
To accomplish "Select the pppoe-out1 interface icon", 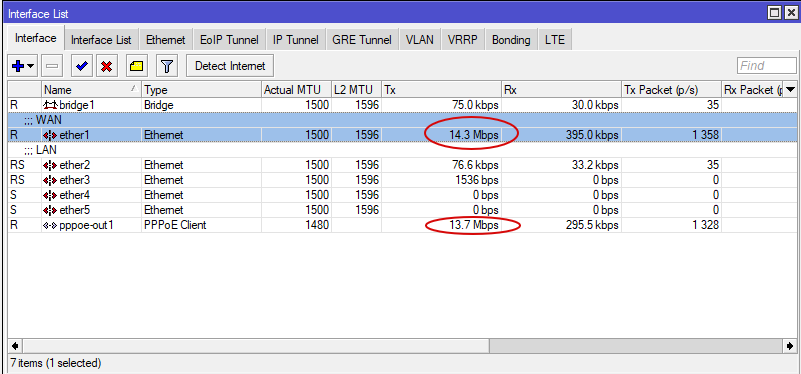I will tap(50, 225).
